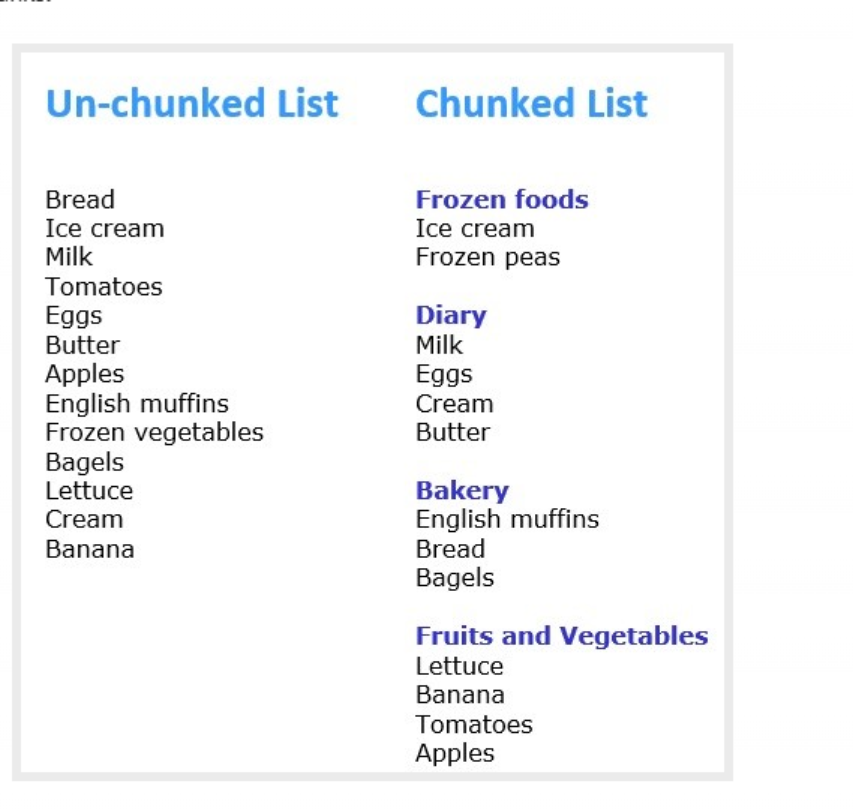Click "Lettuce" in the un-chunked list

pyautogui.click(x=89, y=491)
